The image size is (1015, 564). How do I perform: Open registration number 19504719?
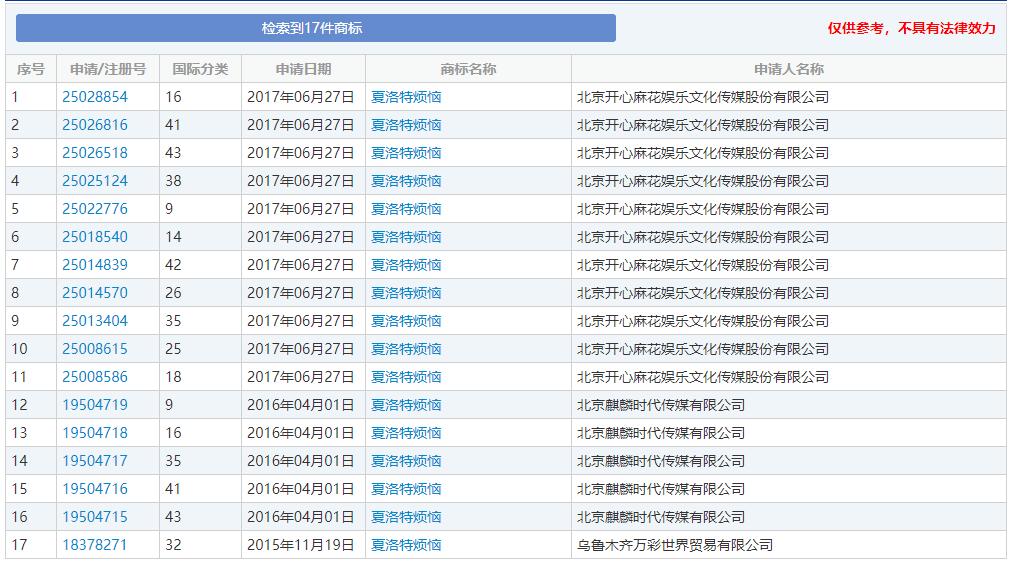pos(95,405)
